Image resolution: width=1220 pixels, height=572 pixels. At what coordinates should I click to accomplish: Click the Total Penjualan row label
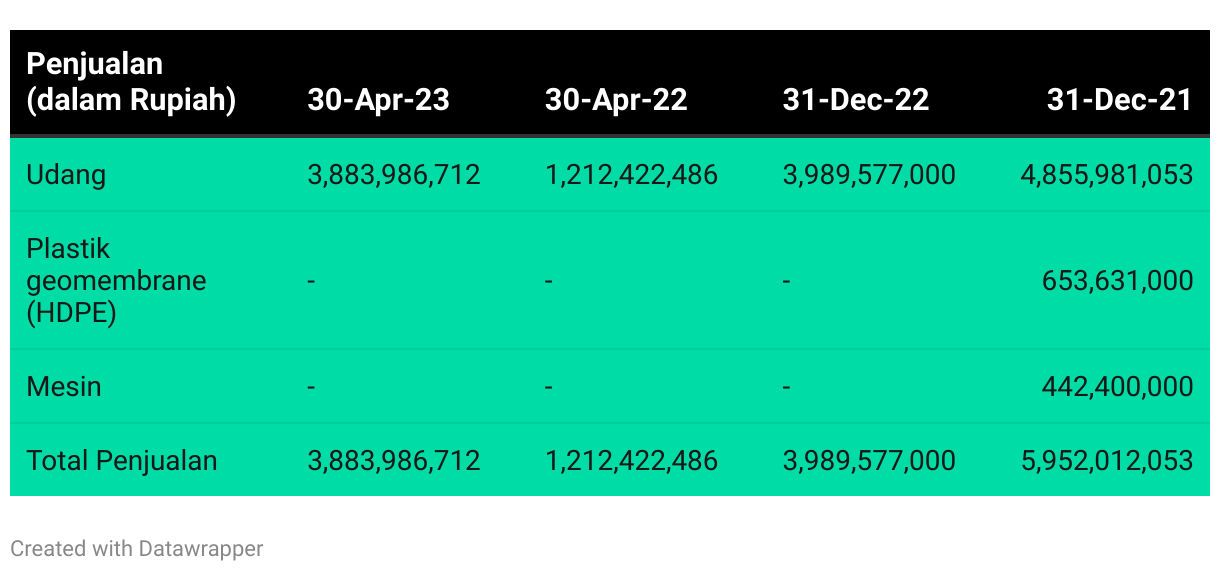(122, 460)
